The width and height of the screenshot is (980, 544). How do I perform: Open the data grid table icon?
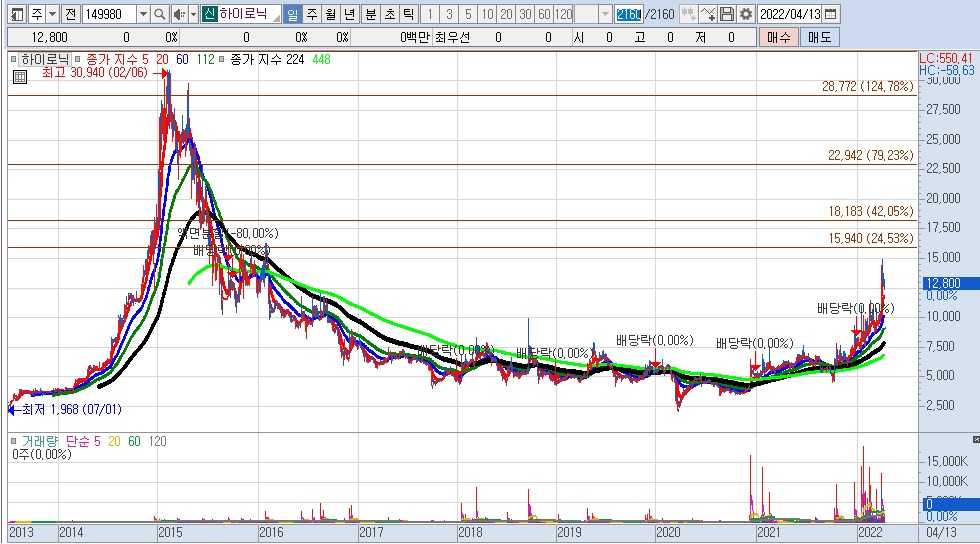[x=20, y=78]
